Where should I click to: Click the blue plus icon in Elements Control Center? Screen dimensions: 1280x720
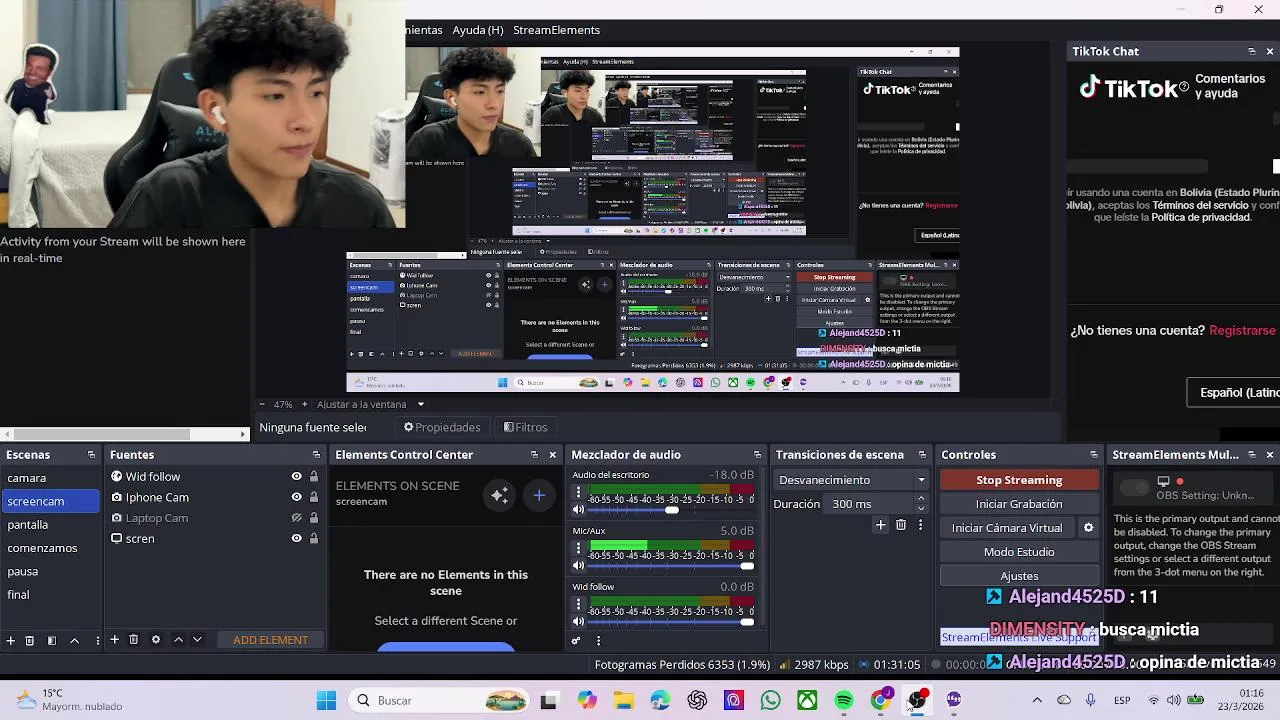[538, 495]
